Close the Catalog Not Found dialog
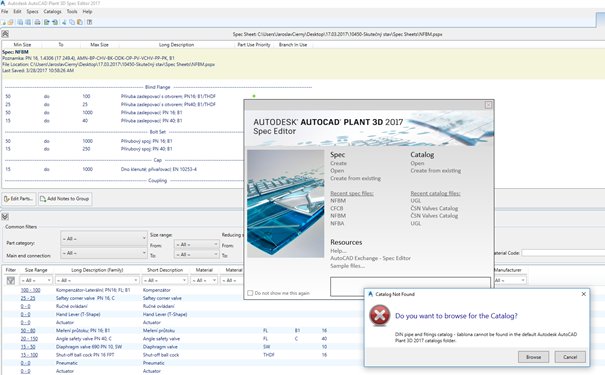This screenshot has height=375, width=605. [x=583, y=294]
